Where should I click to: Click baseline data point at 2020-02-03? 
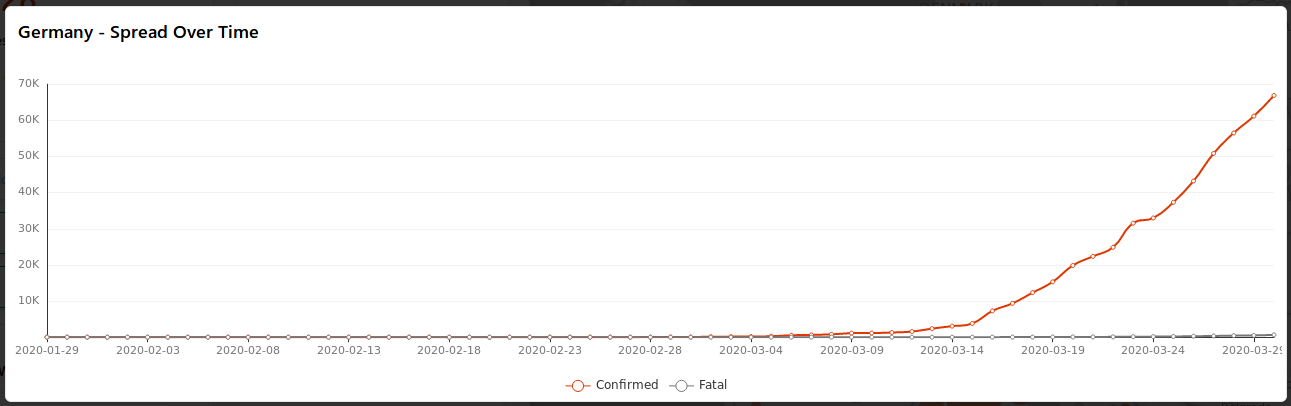coord(147,337)
